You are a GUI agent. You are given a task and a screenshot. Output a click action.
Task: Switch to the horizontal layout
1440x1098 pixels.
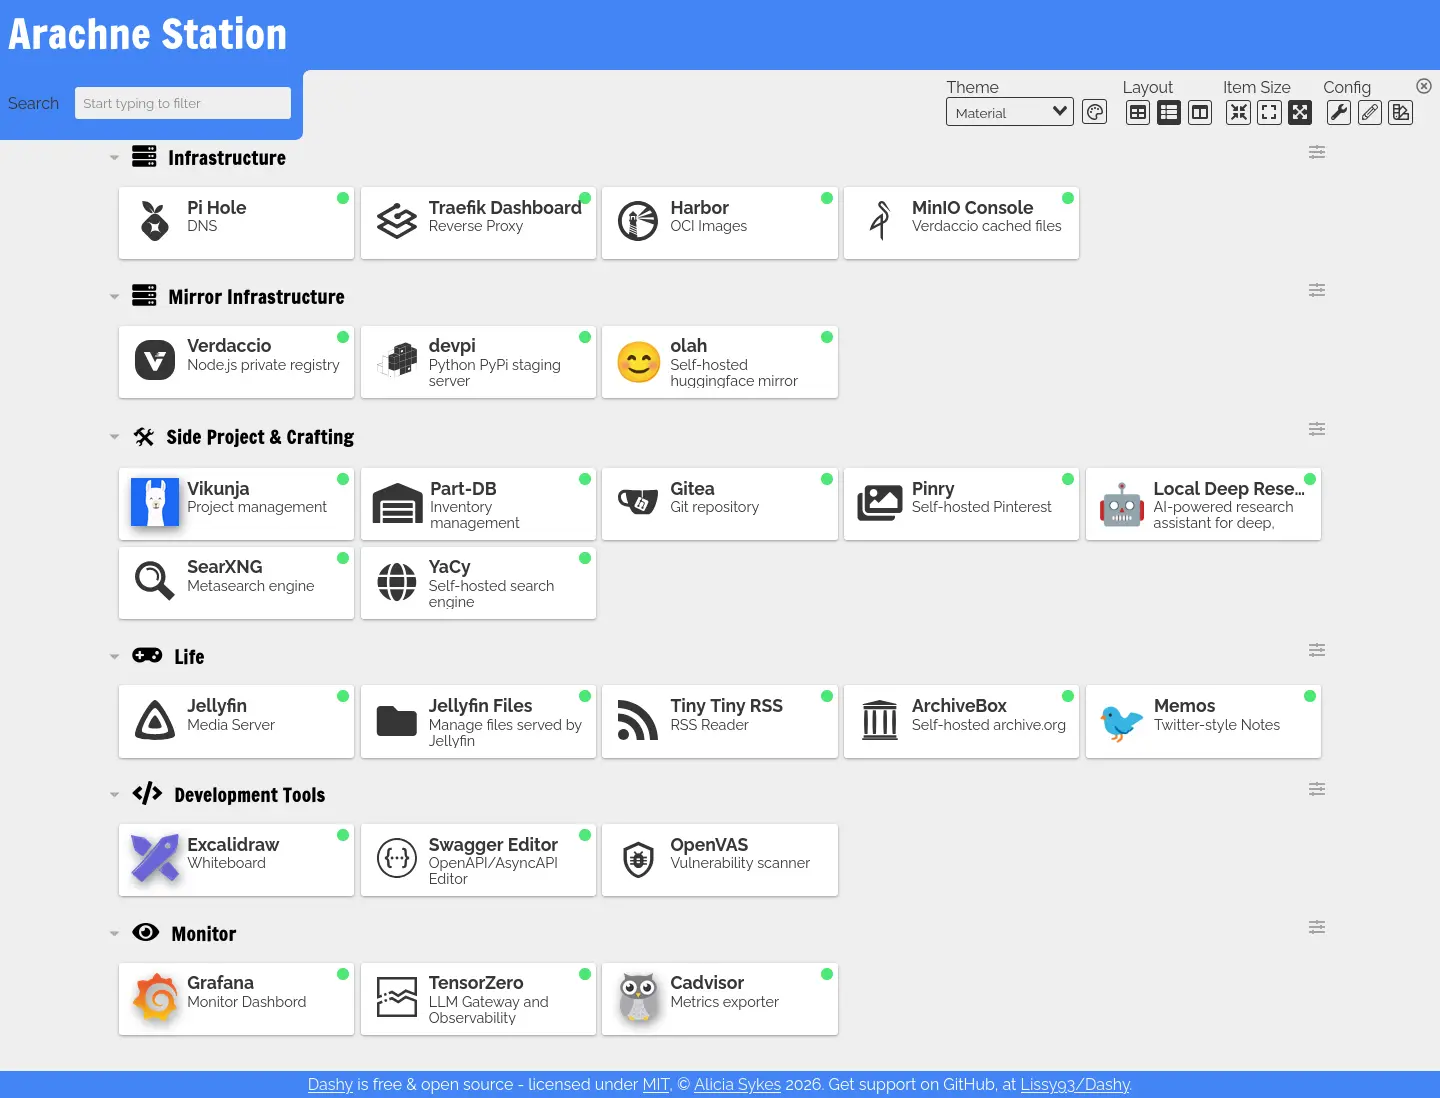[x=1200, y=113]
